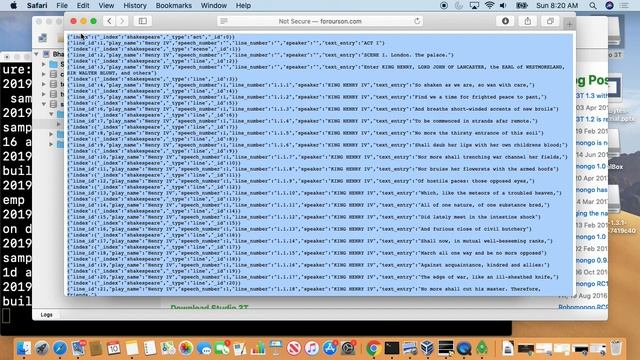Viewport: 640px width, 360px height.
Task: Add a new Safari tab
Action: click(x=569, y=24)
